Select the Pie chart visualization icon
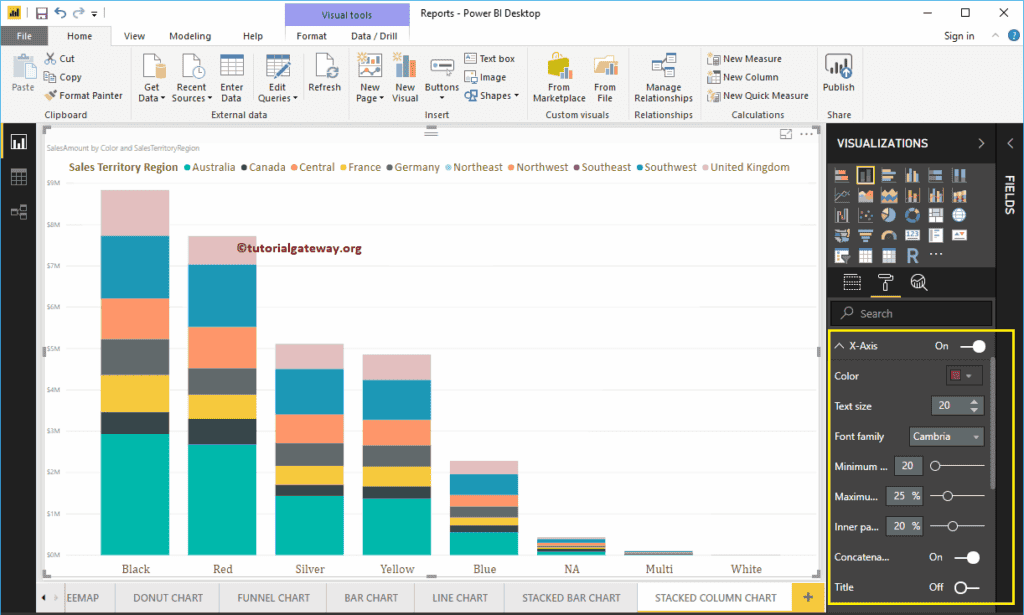The width and height of the screenshot is (1024, 615). pyautogui.click(x=887, y=215)
